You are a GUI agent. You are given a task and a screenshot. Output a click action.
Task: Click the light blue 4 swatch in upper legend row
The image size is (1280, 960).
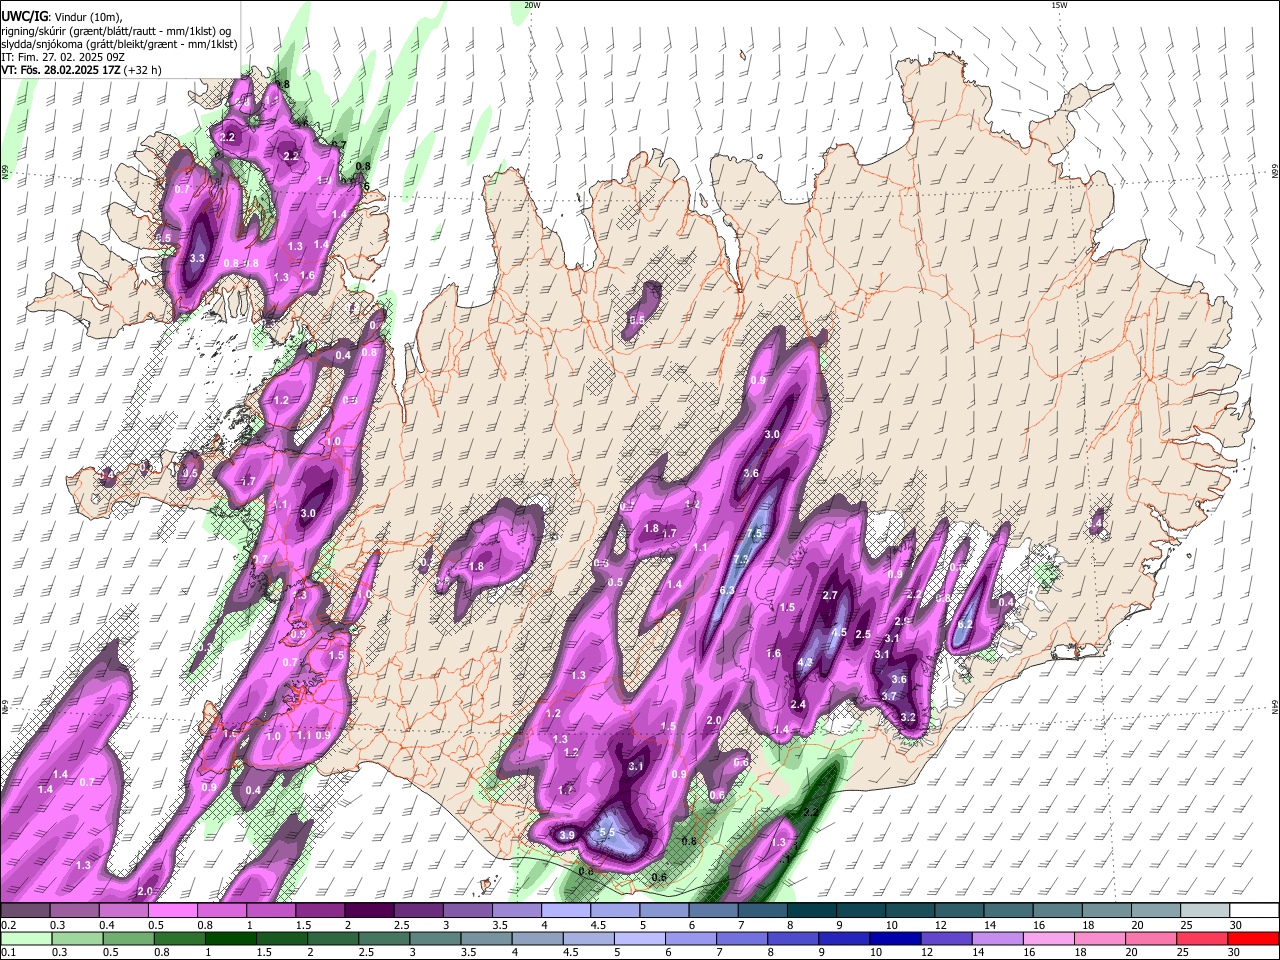pyautogui.click(x=566, y=911)
